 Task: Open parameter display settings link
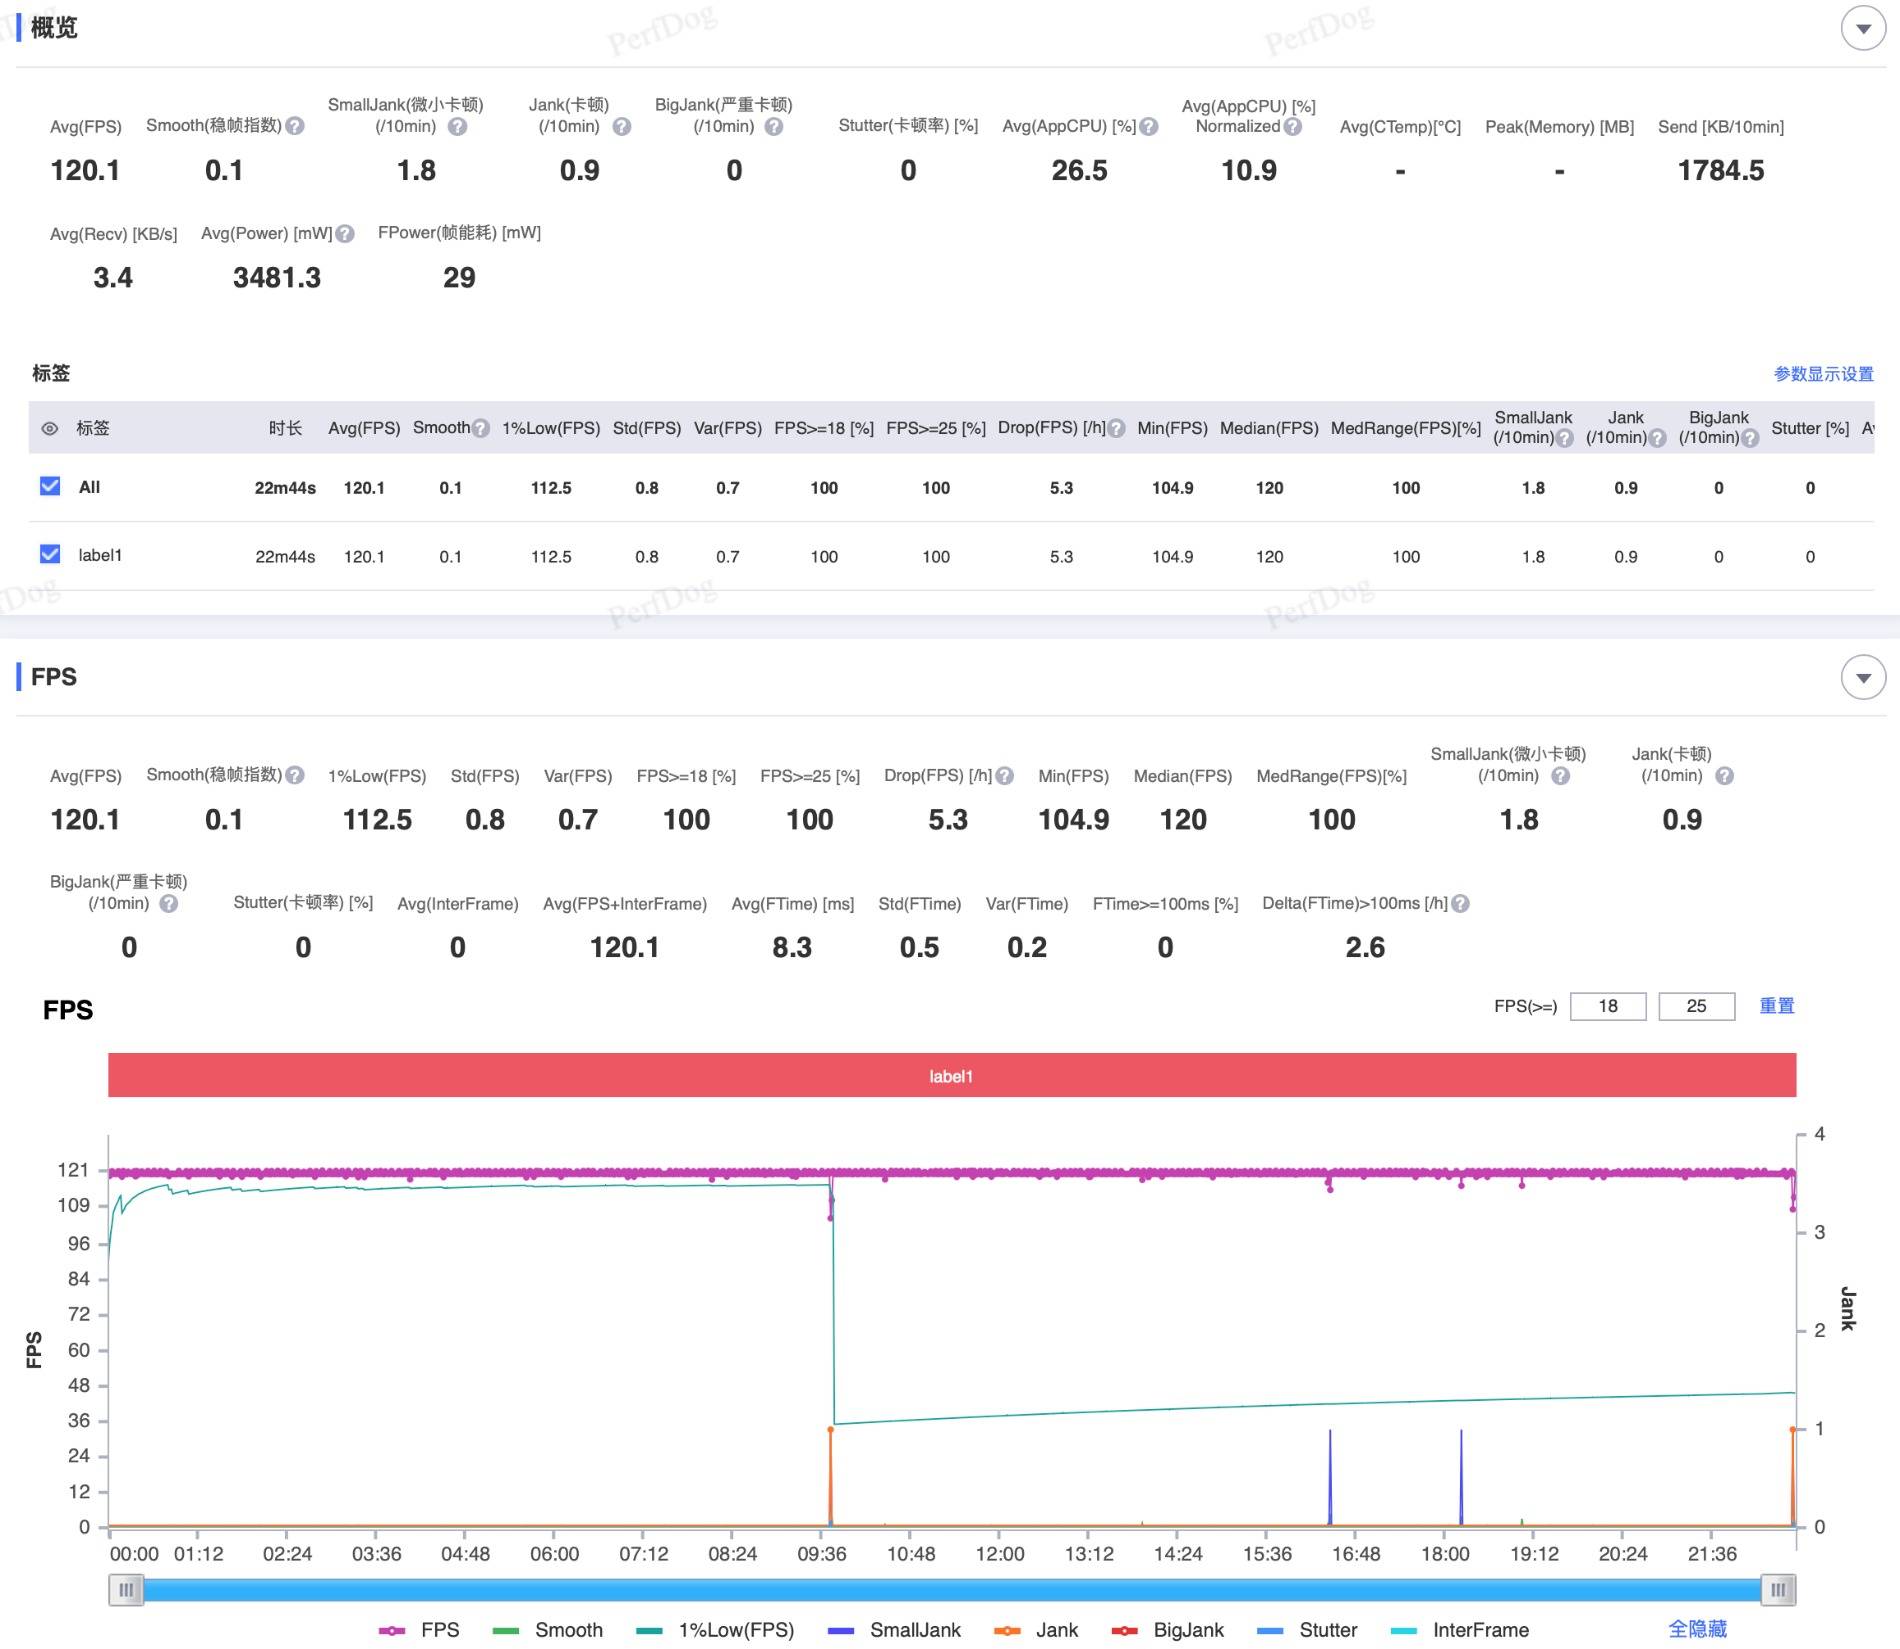(1823, 374)
